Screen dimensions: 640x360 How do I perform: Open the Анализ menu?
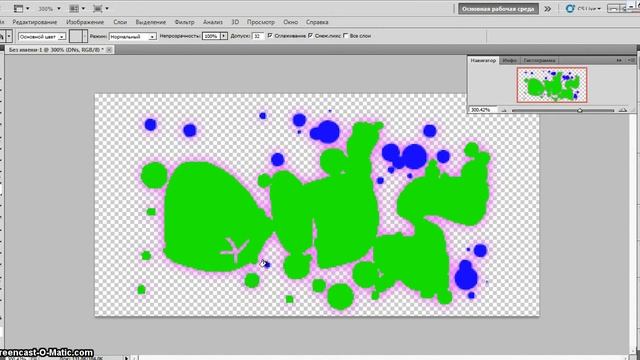213,22
